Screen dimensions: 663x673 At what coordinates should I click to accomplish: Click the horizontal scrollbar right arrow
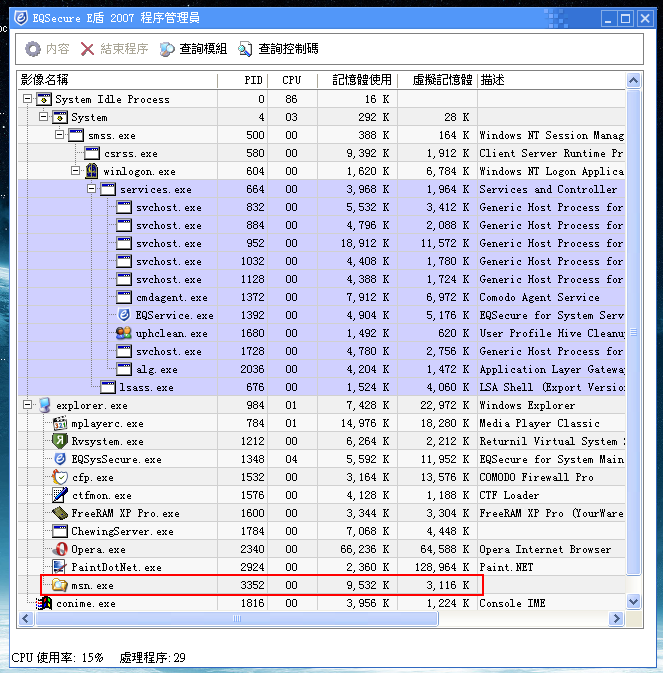click(x=617, y=618)
